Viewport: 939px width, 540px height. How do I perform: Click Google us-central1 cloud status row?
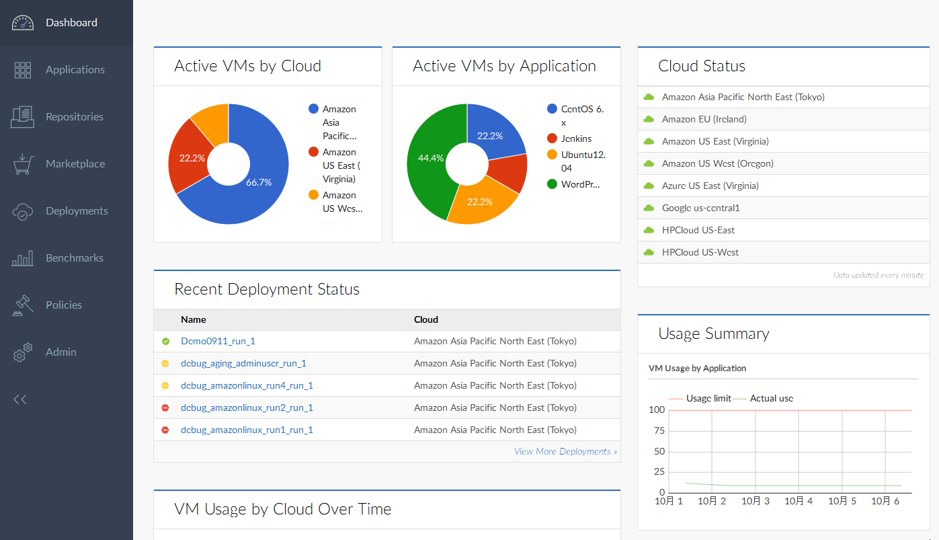tap(700, 208)
